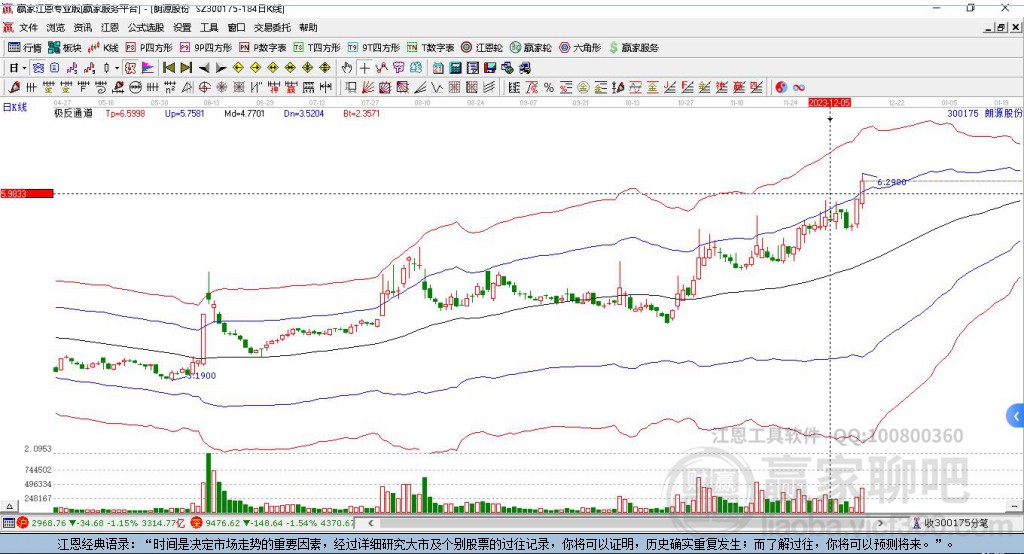
Task: Open the 行情 quotes view
Action: point(25,48)
